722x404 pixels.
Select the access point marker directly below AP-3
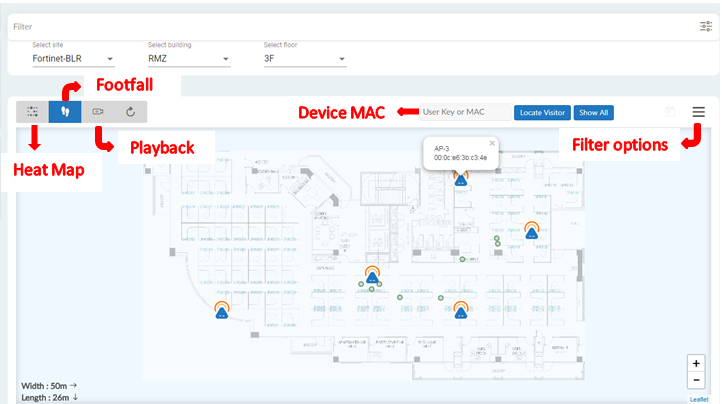[x=461, y=310]
